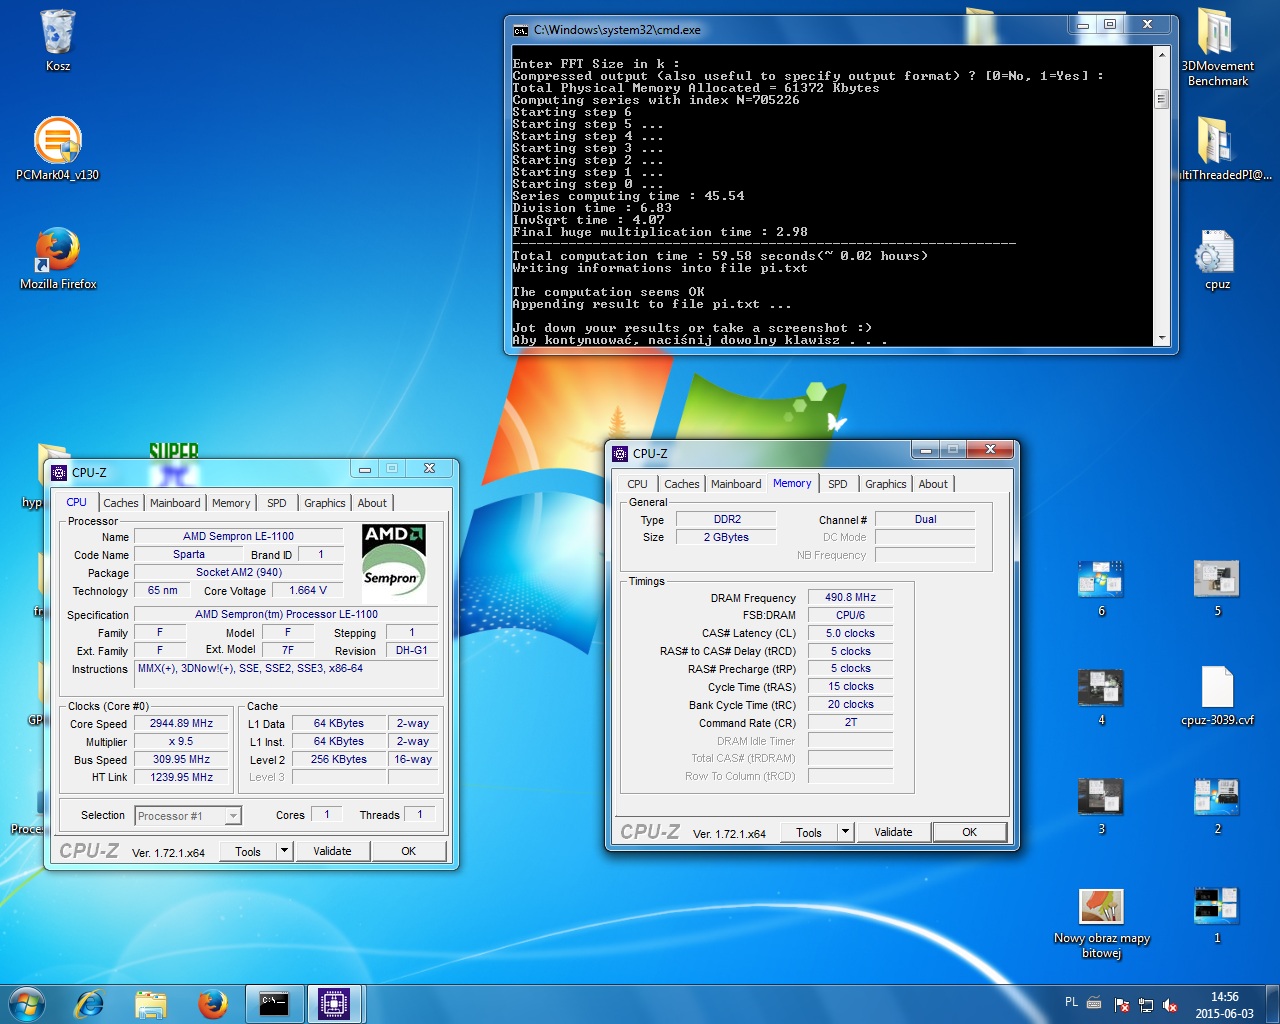The image size is (1280, 1024).
Task: Click the AMD Sempron logo in CPU-Z
Action: point(393,564)
